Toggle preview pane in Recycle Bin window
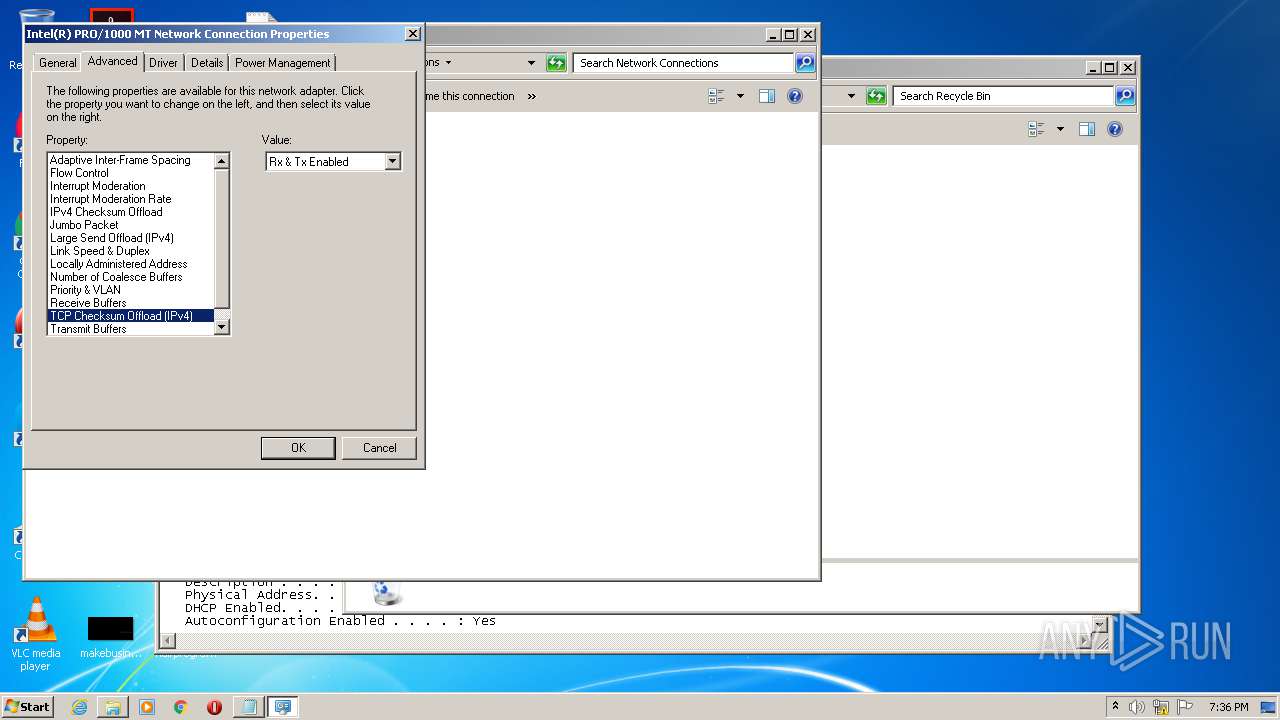Screen dimensions: 1280x720 click(1087, 129)
